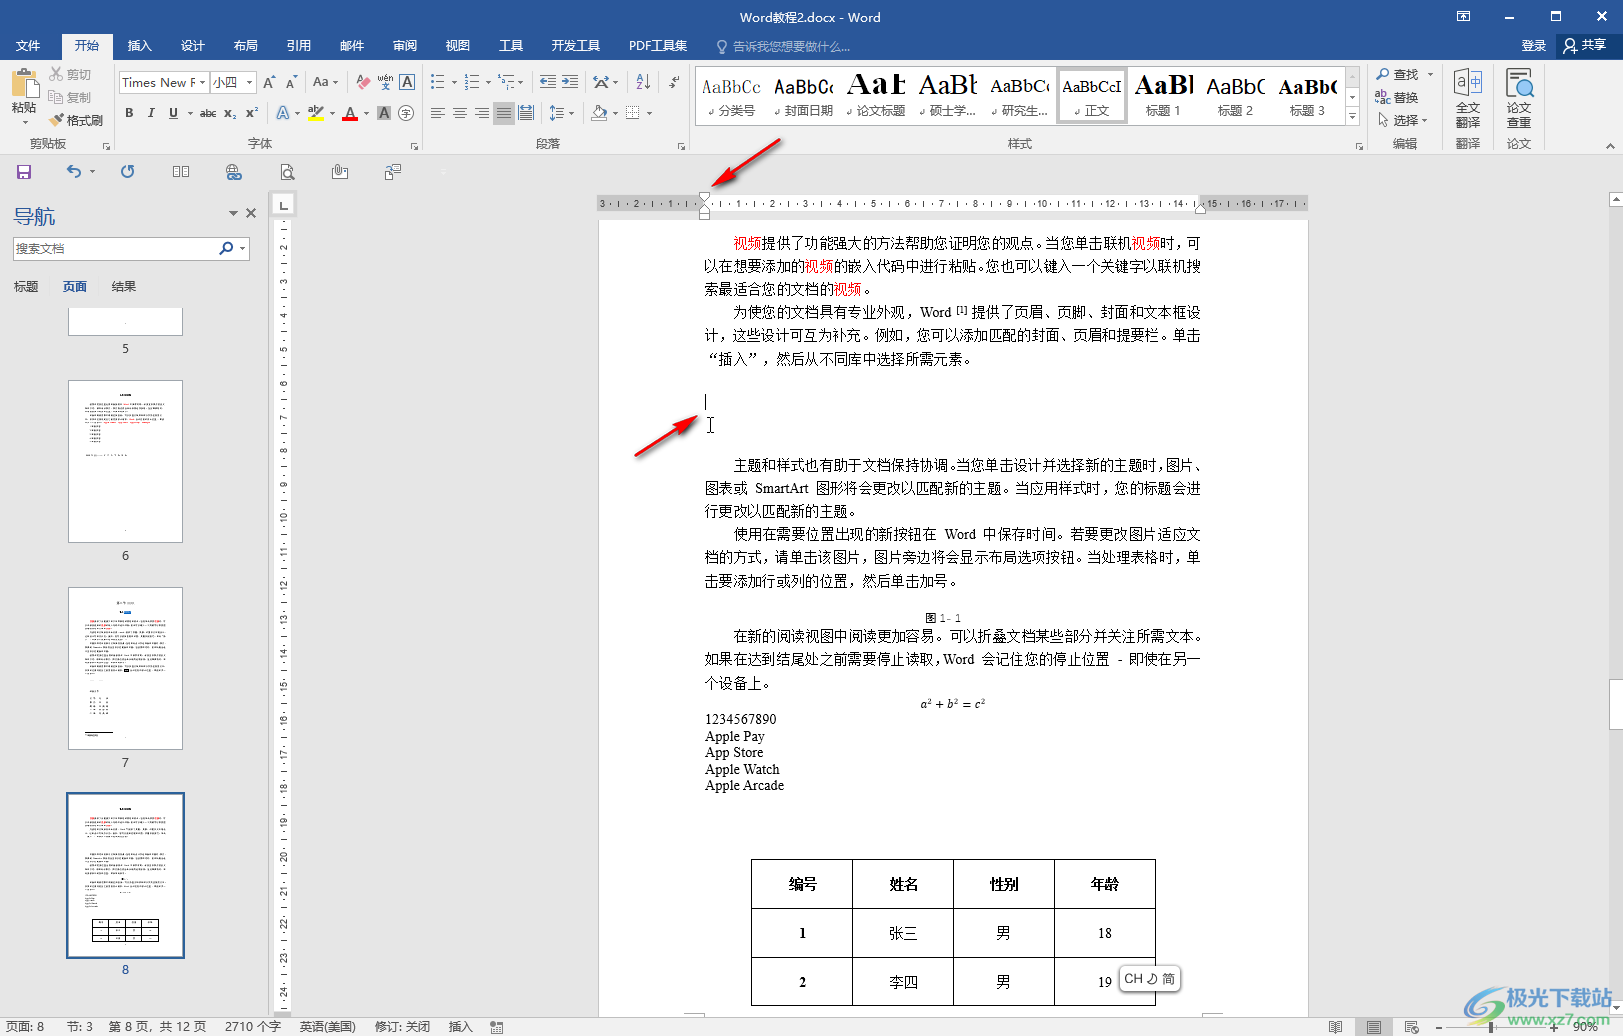The height and width of the screenshot is (1036, 1623).
Task: Align paragraph text to the right
Action: point(482,113)
